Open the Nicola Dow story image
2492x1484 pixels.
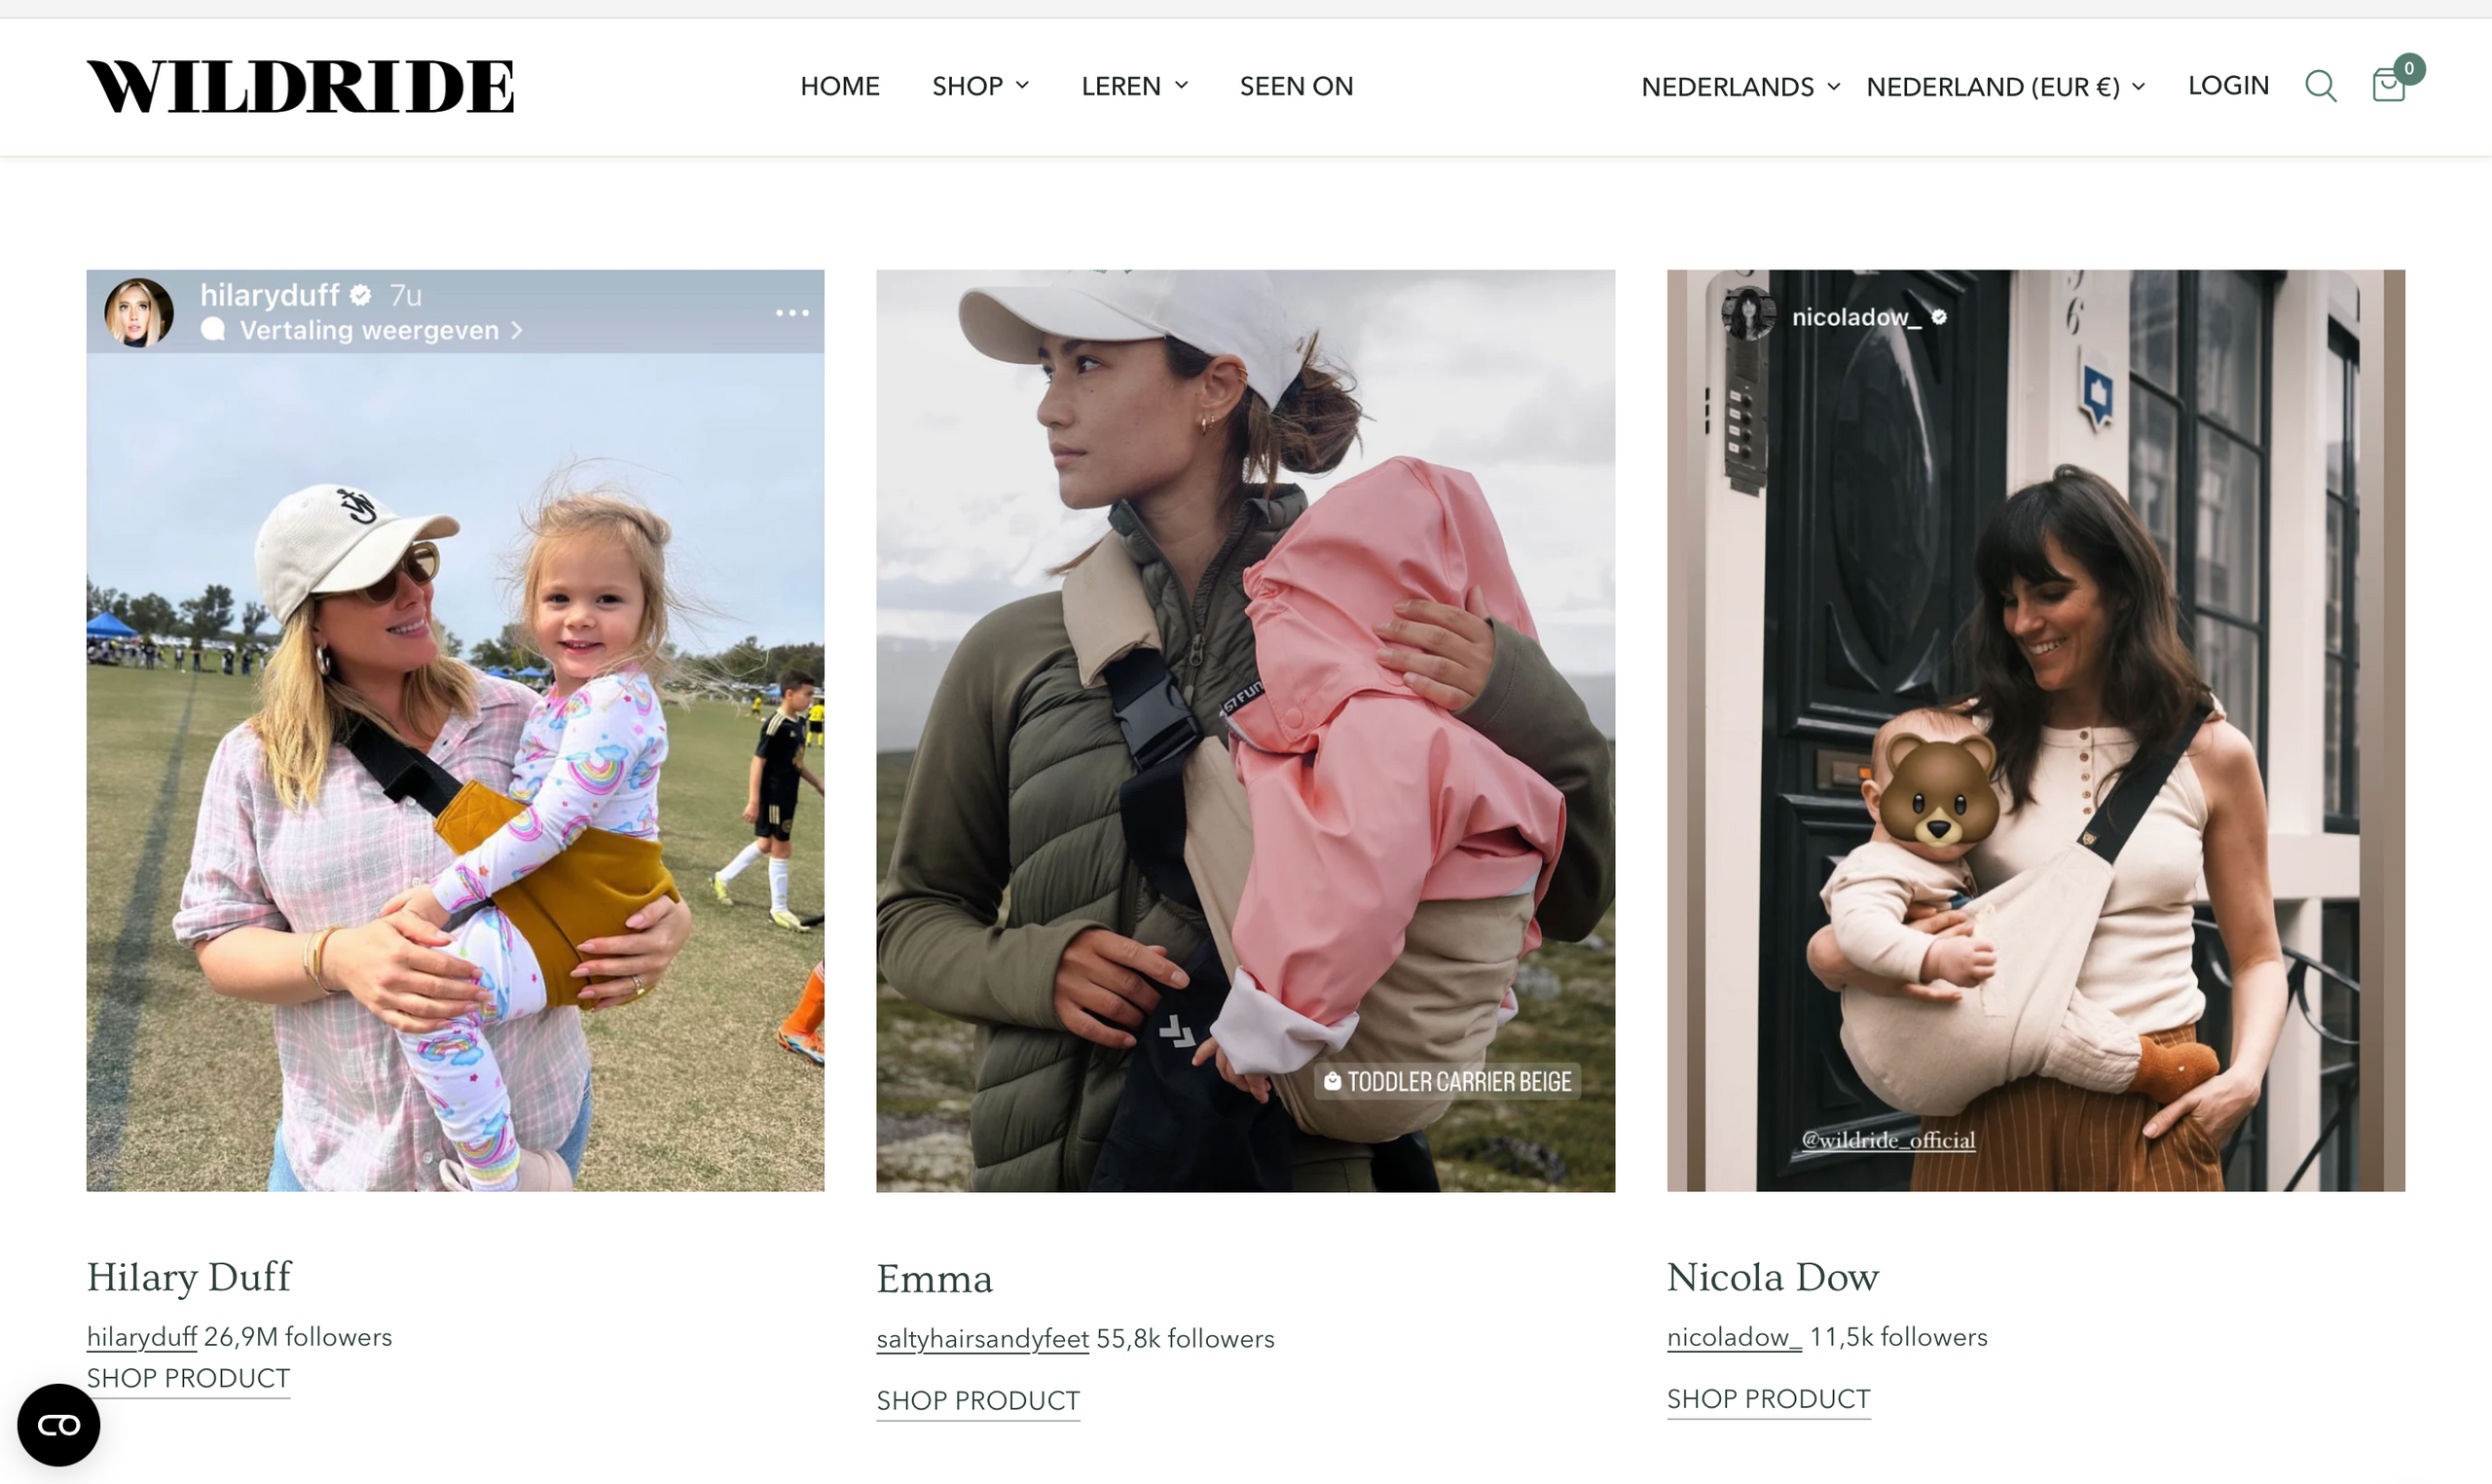(x=2035, y=730)
